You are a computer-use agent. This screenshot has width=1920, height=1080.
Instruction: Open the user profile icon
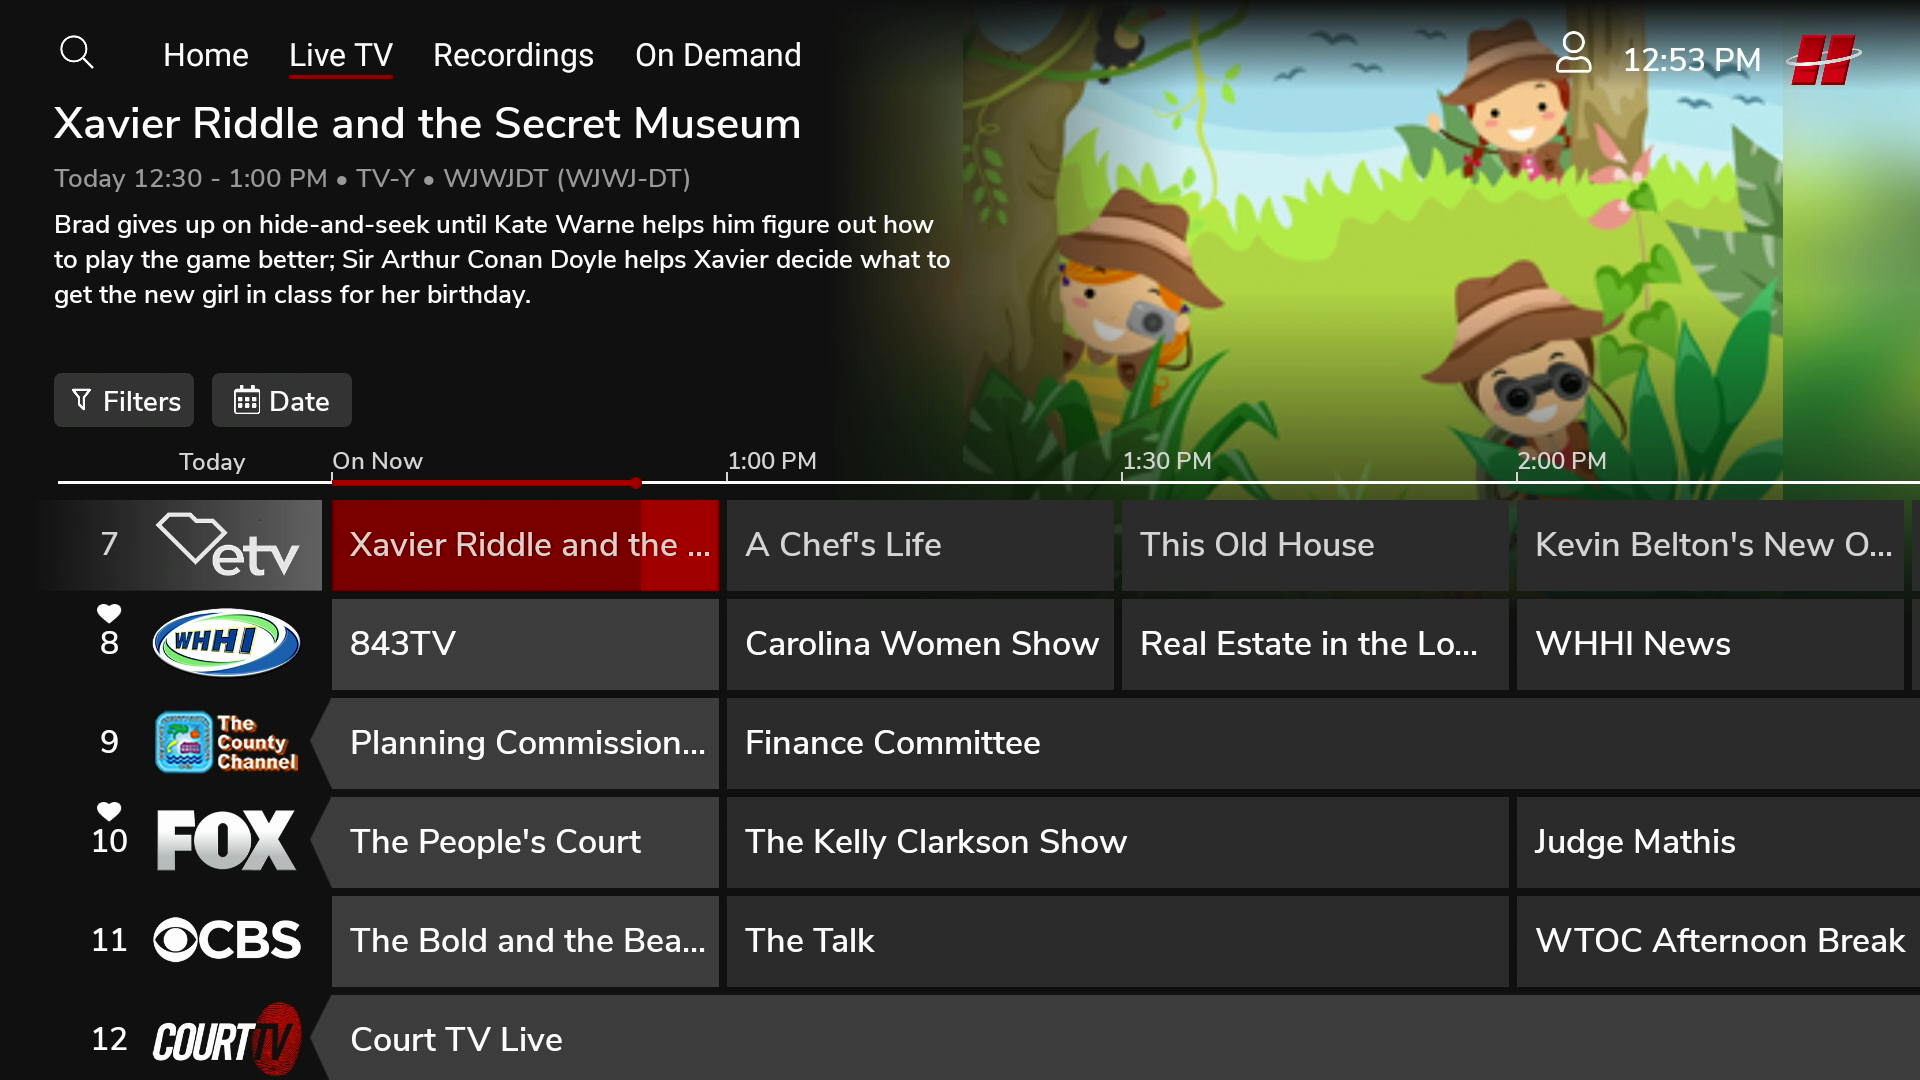pyautogui.click(x=1573, y=53)
